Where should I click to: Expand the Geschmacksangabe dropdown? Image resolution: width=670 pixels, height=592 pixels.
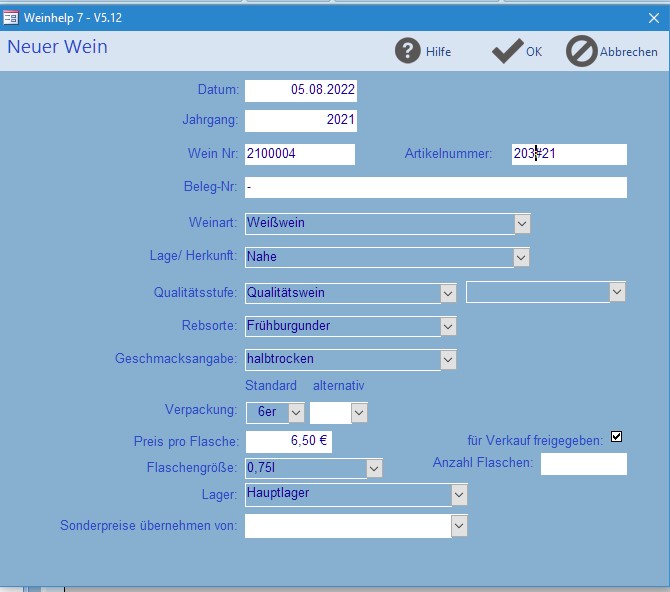pyautogui.click(x=448, y=359)
